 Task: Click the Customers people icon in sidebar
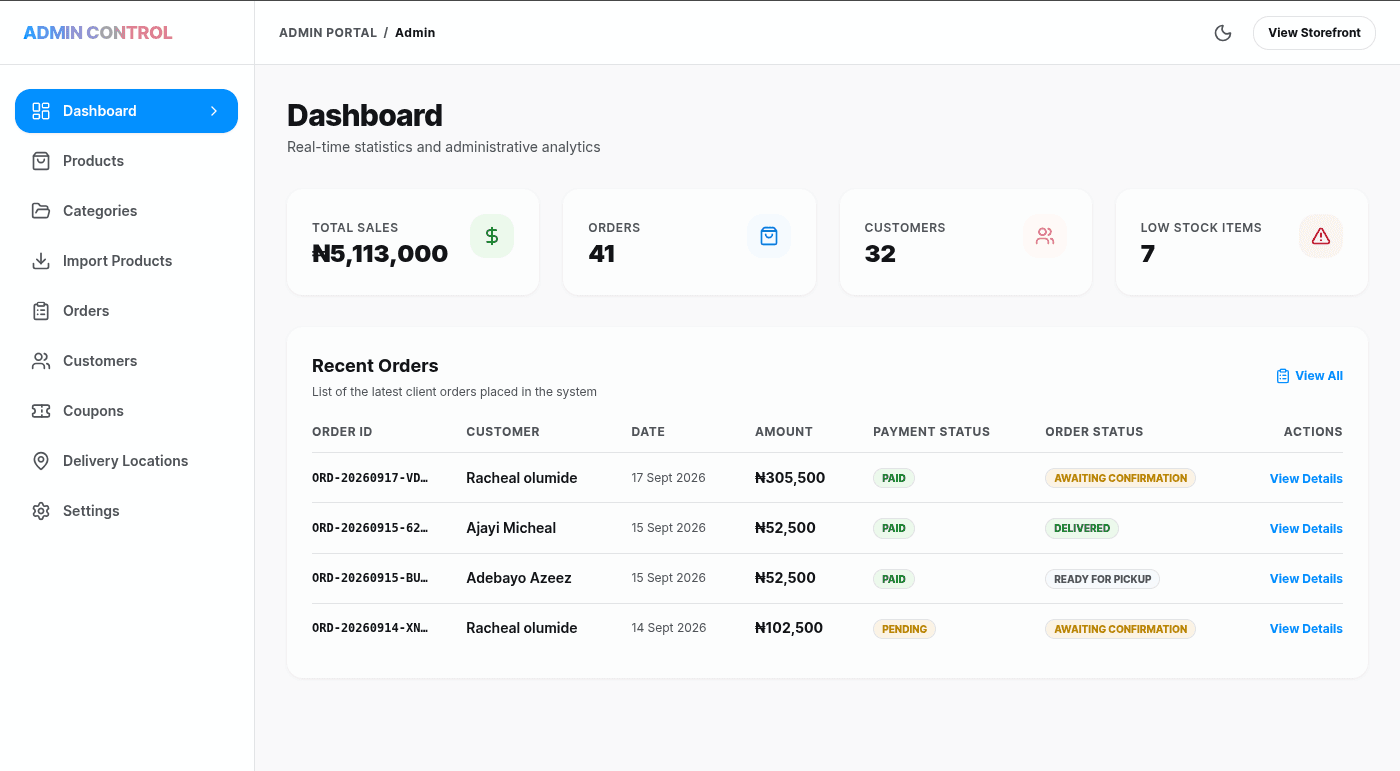(x=41, y=361)
